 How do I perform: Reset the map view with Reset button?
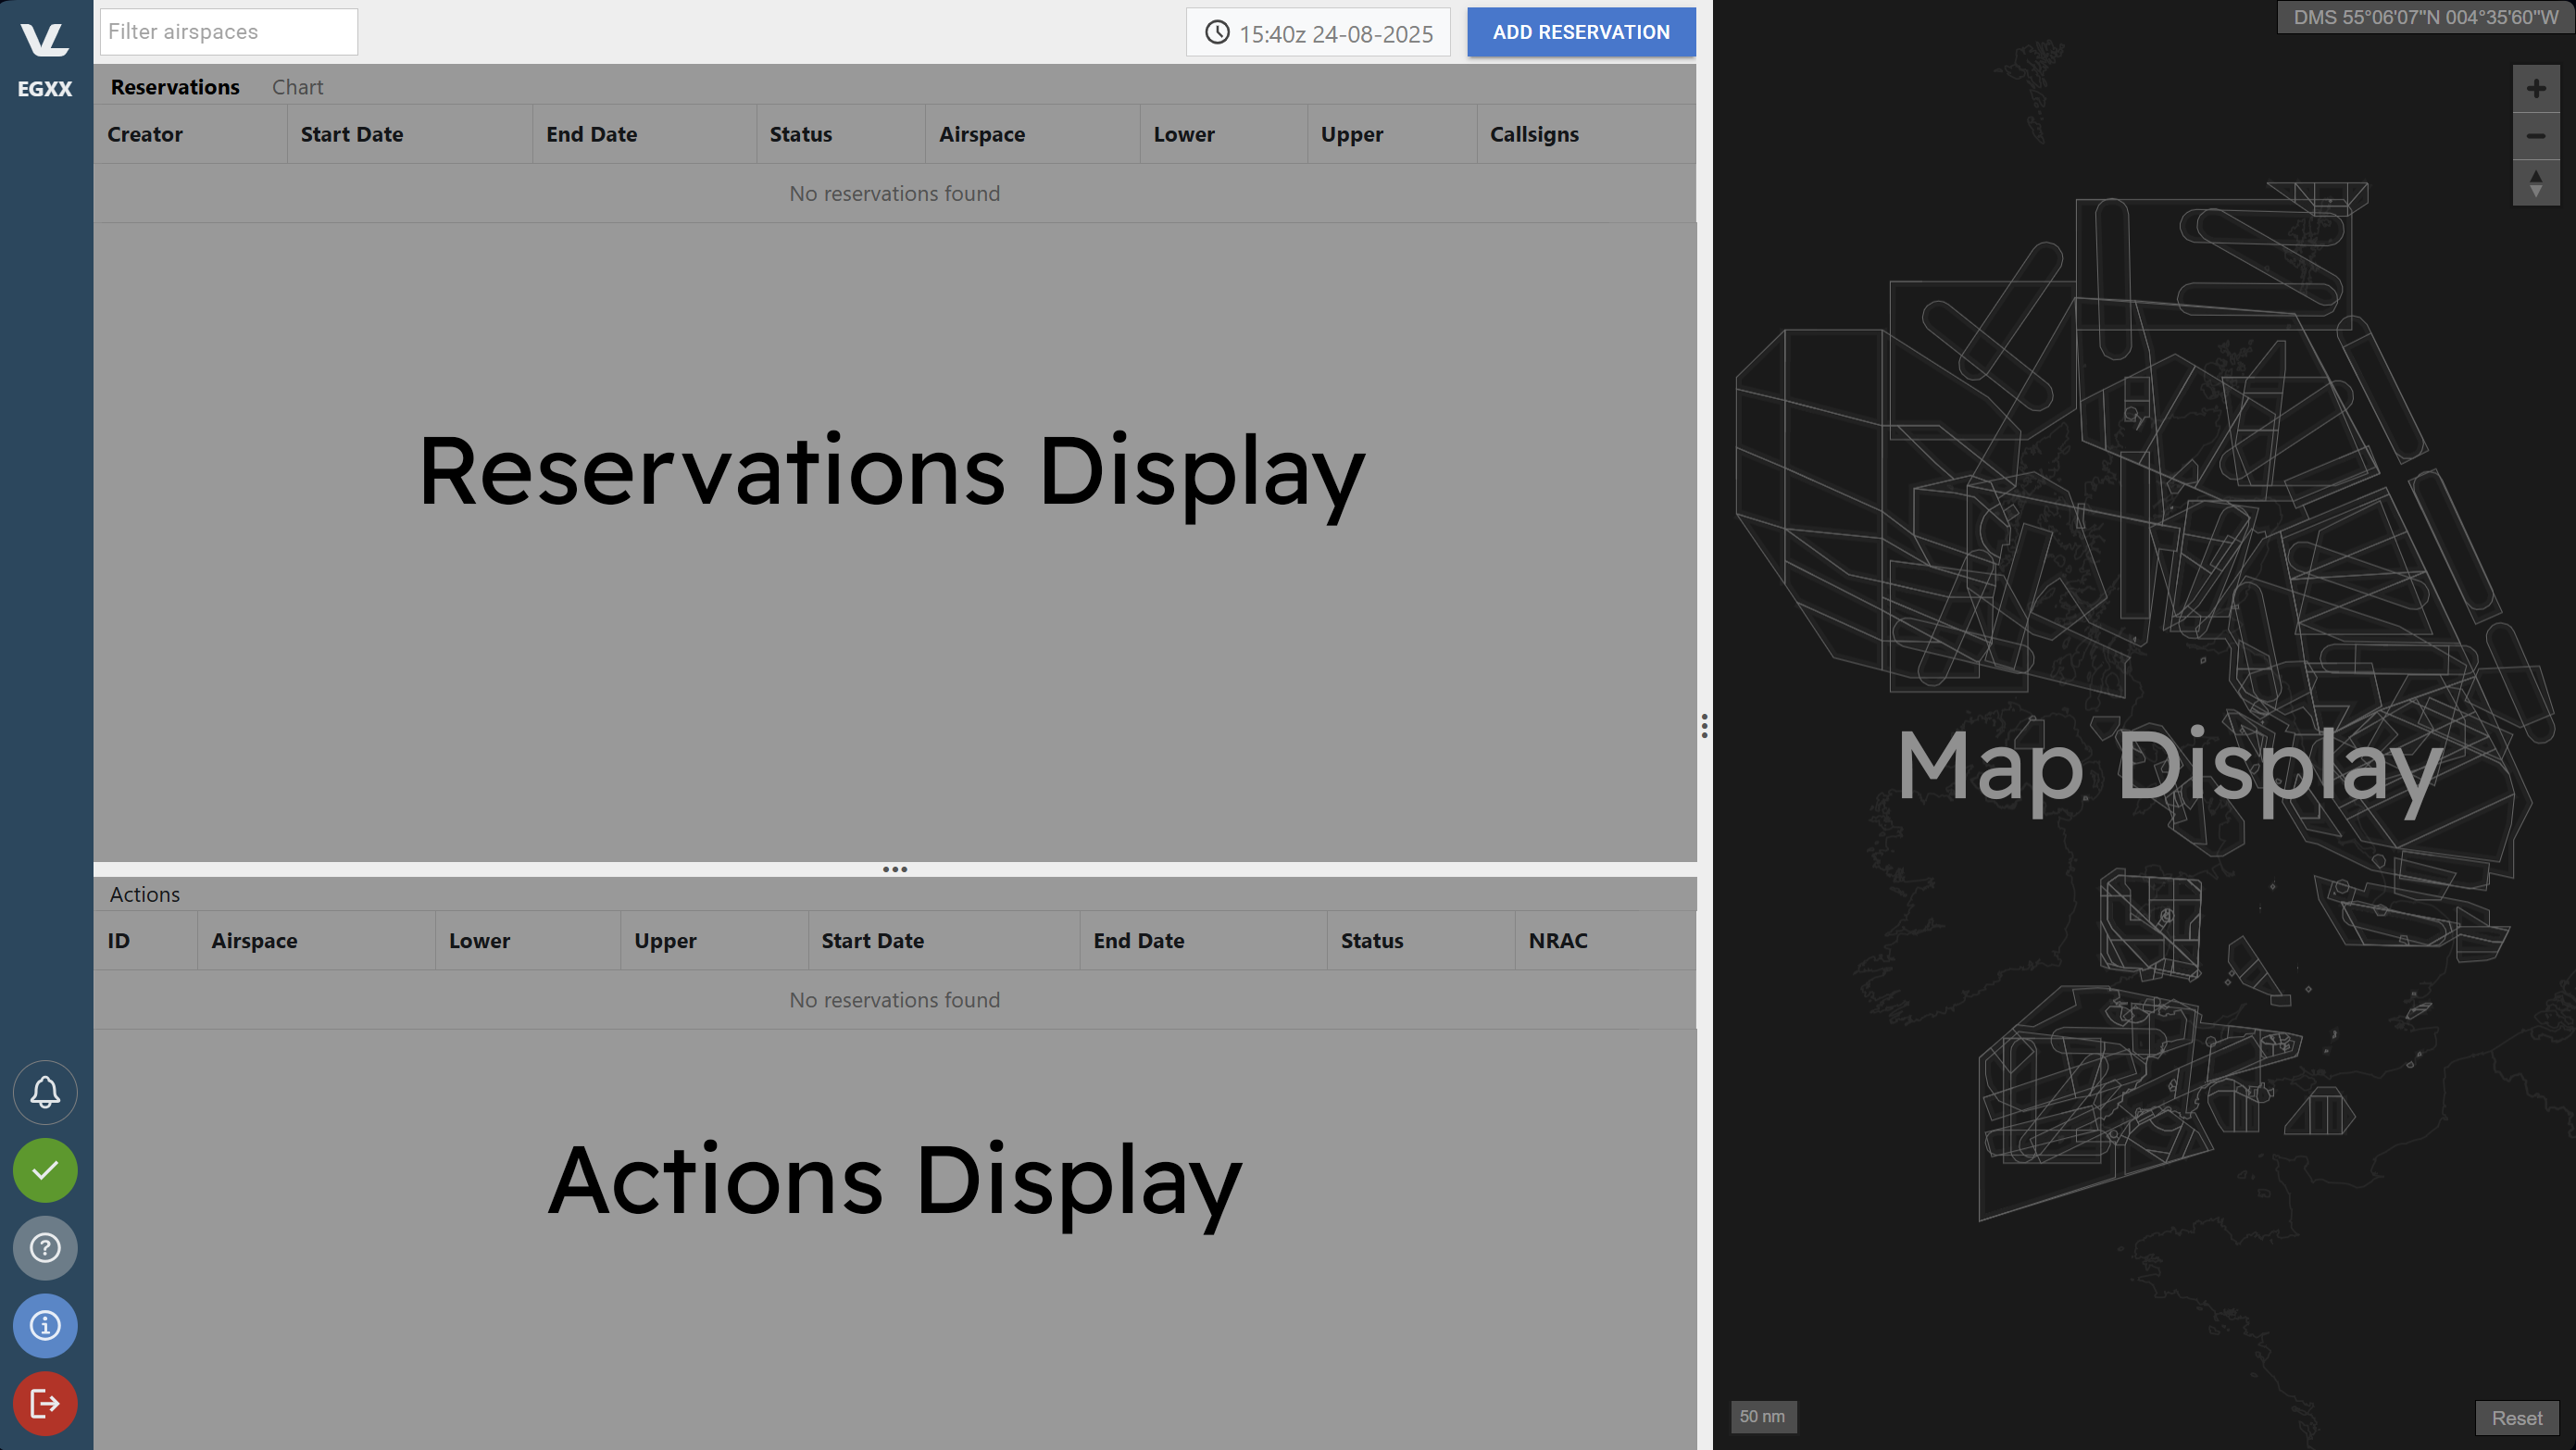pyautogui.click(x=2517, y=1417)
